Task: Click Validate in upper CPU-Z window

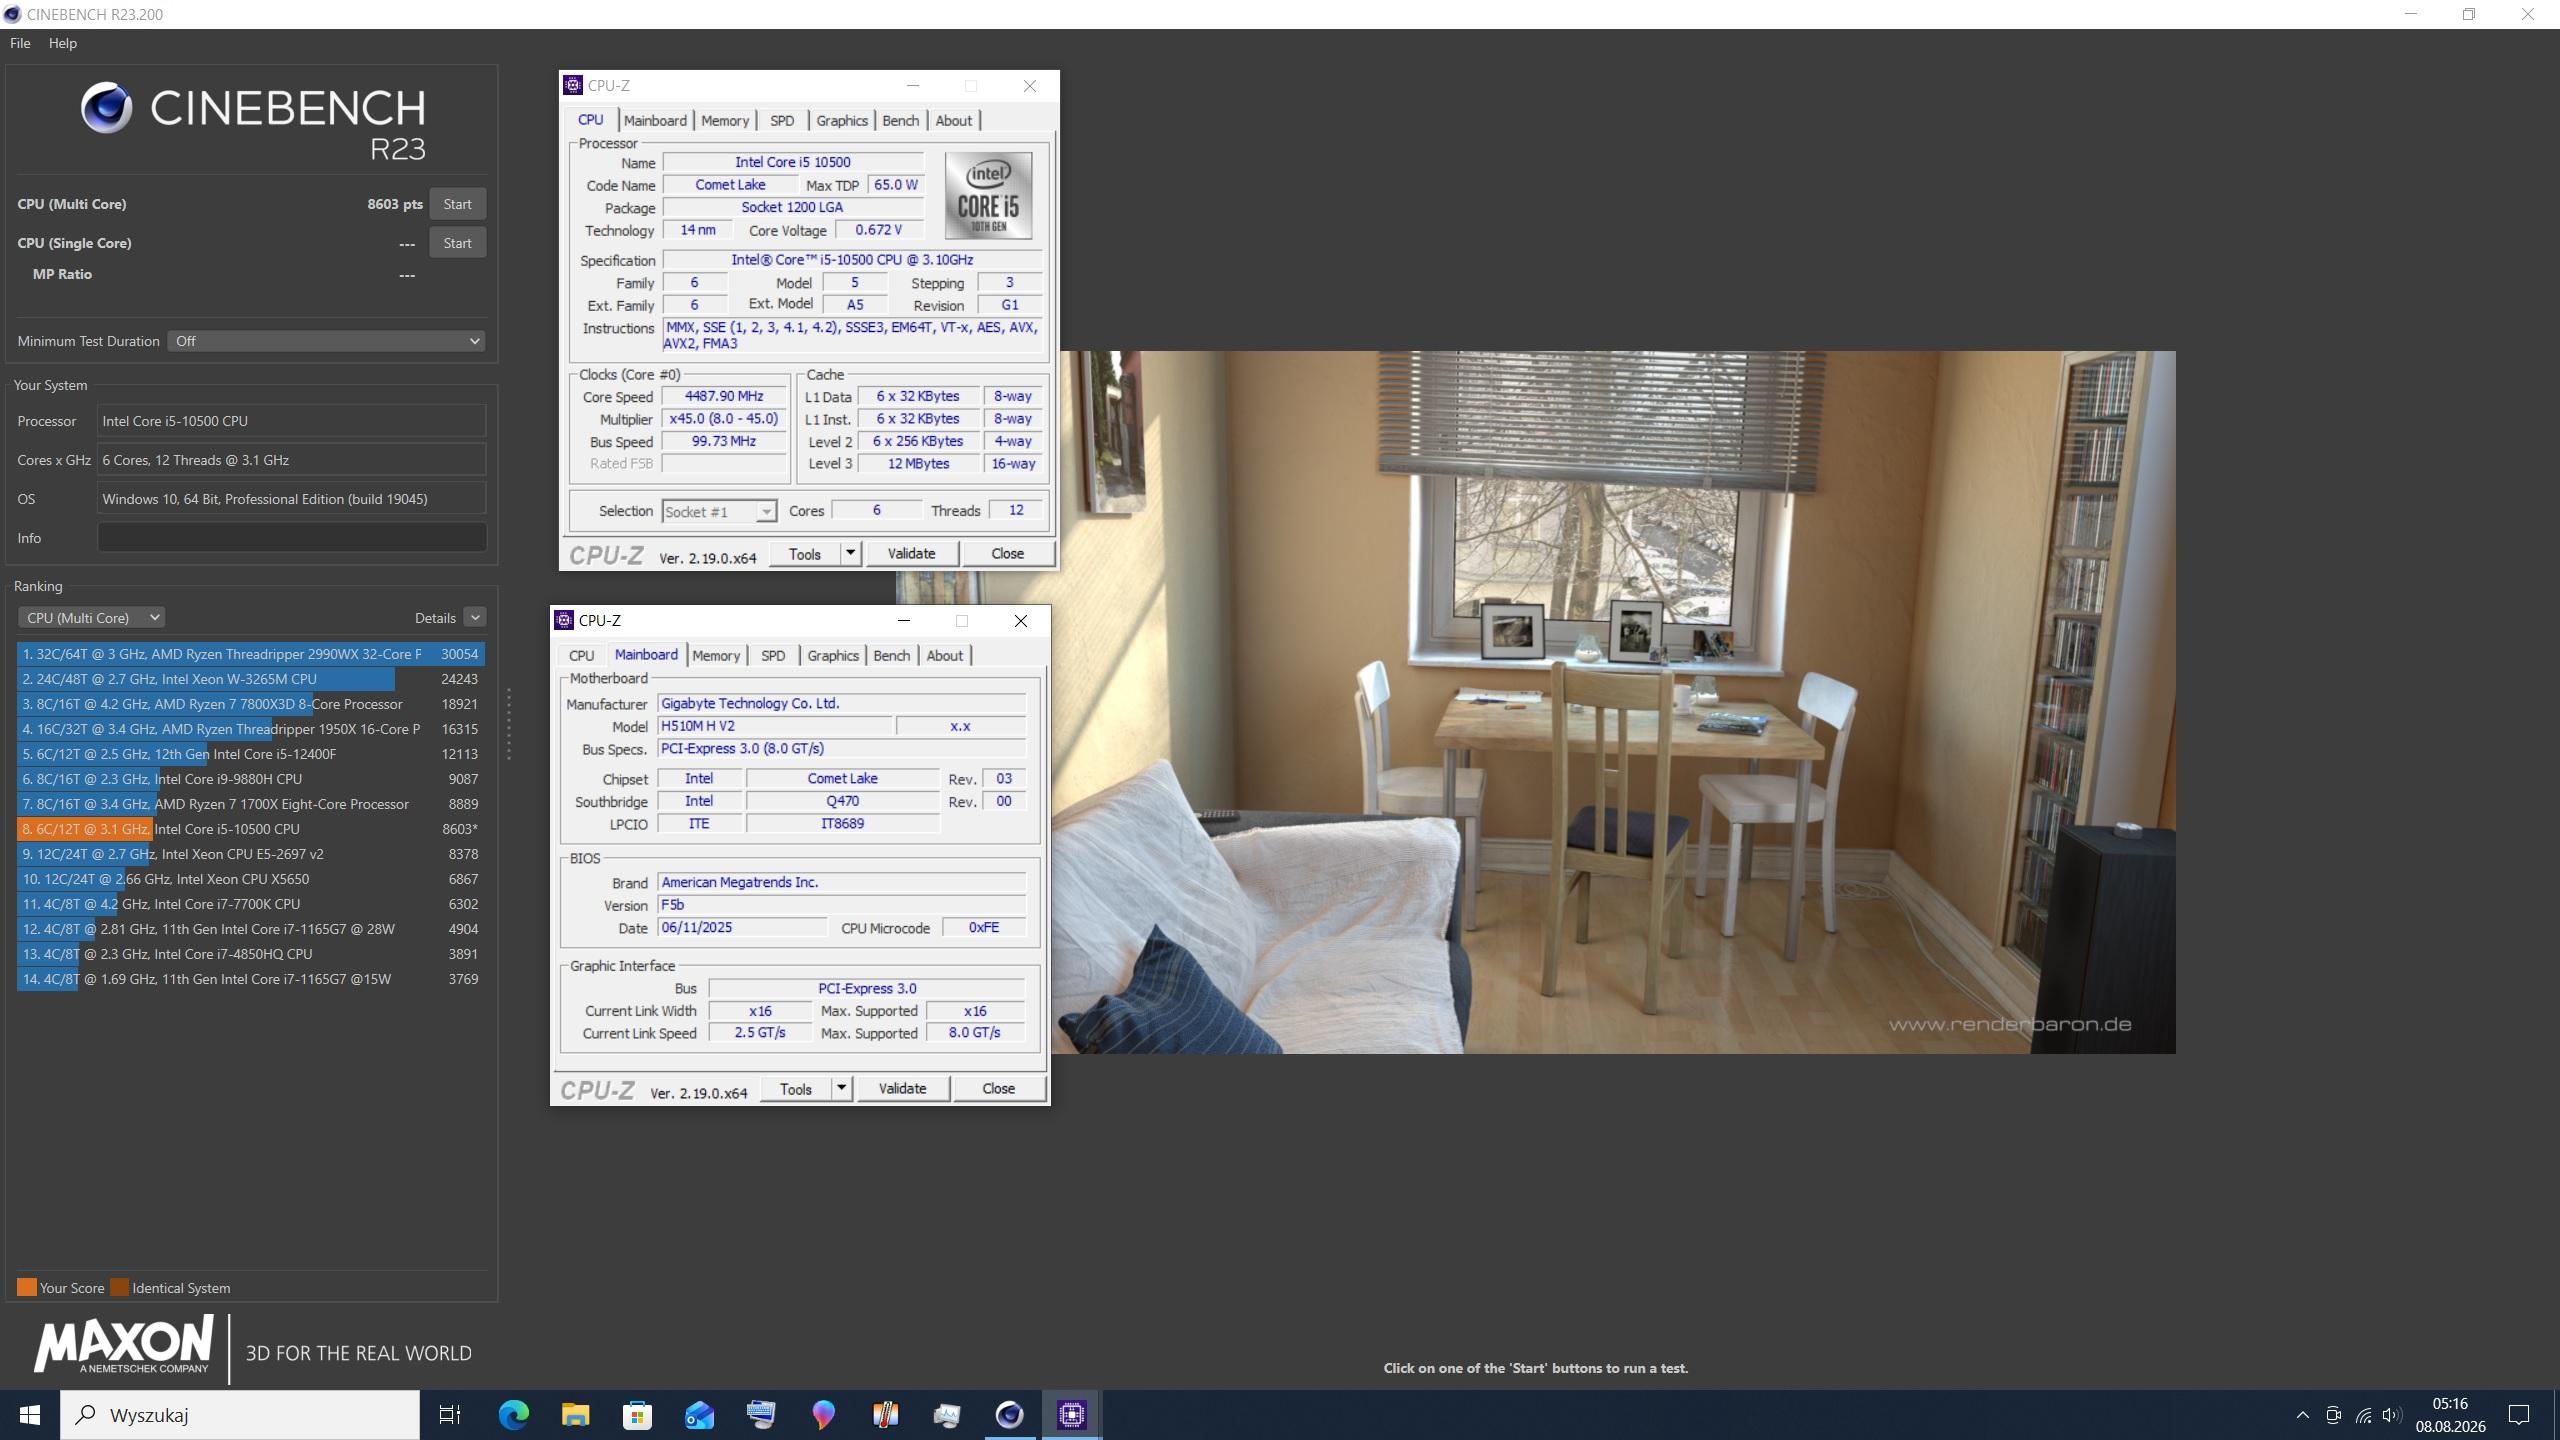Action: pyautogui.click(x=911, y=553)
